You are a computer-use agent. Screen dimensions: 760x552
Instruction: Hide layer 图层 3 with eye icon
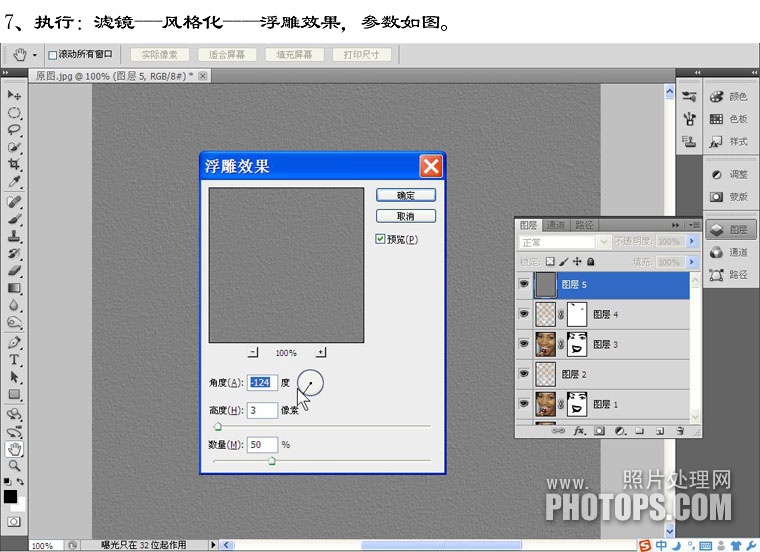524,344
